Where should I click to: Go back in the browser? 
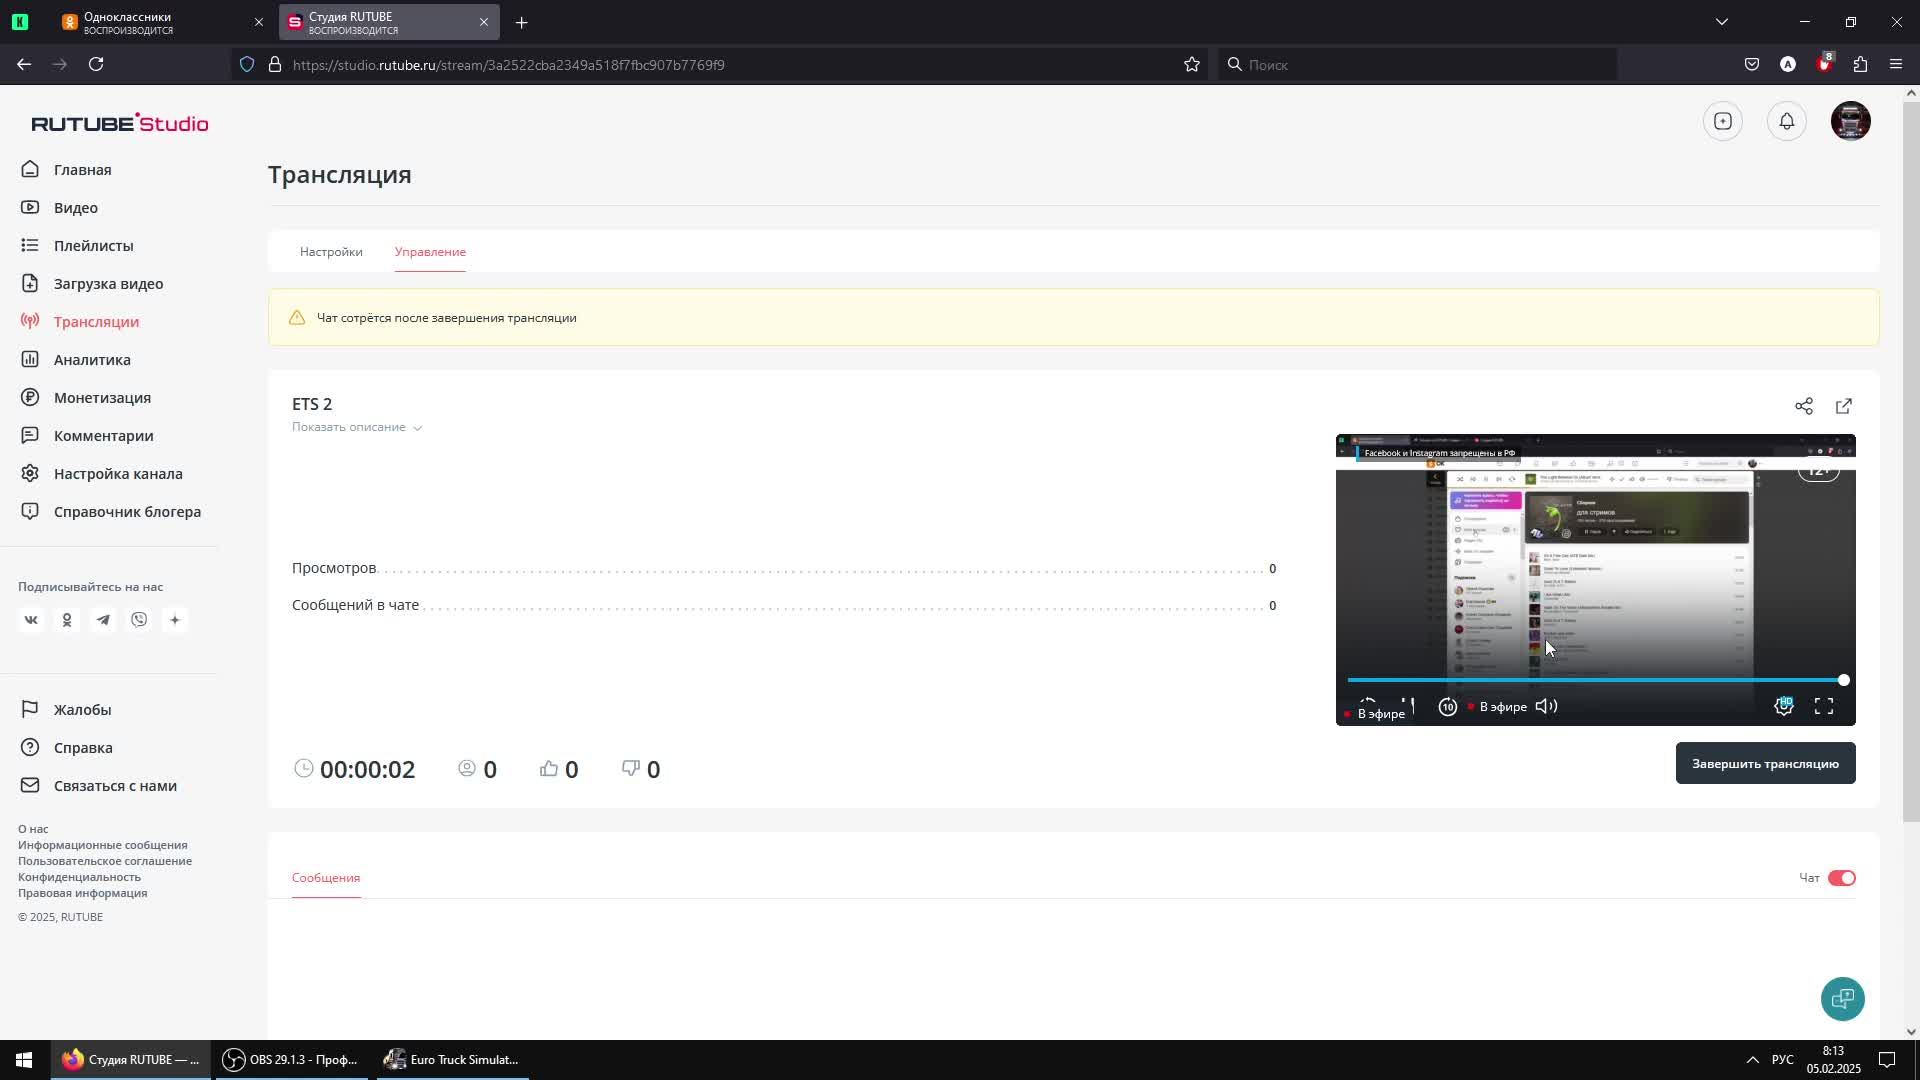tap(24, 64)
